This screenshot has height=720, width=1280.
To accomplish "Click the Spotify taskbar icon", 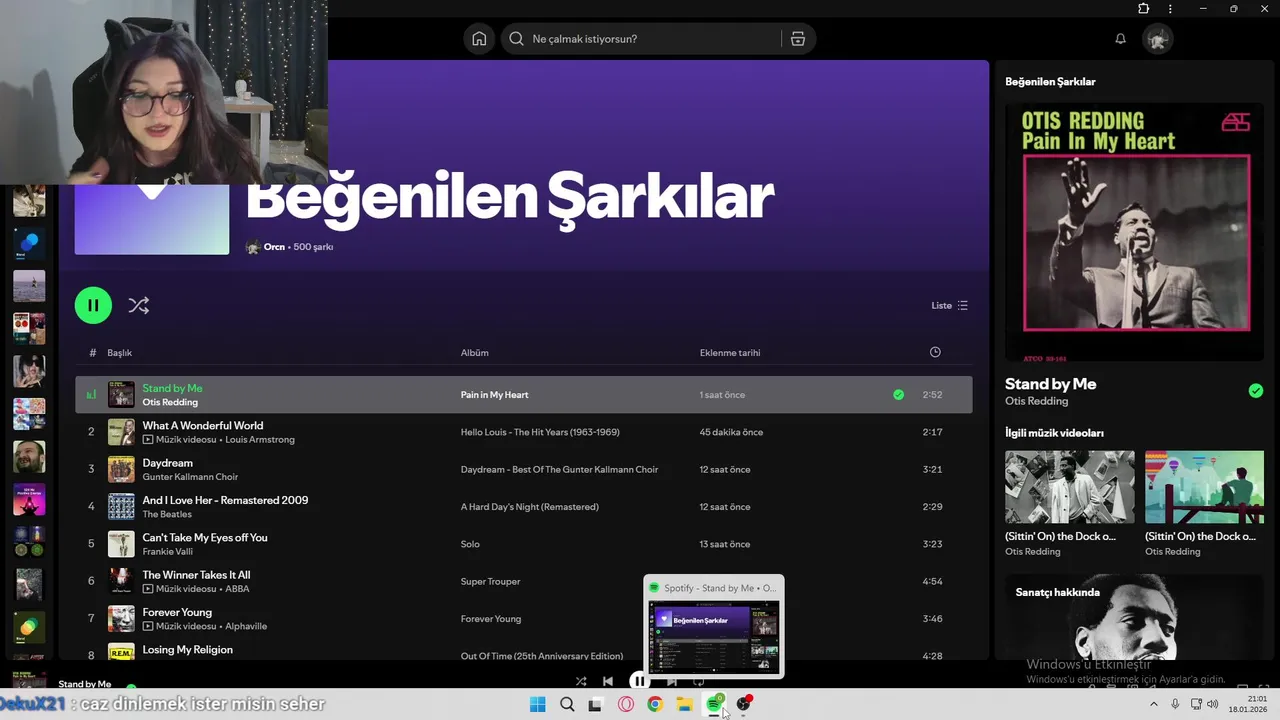I will pos(714,704).
